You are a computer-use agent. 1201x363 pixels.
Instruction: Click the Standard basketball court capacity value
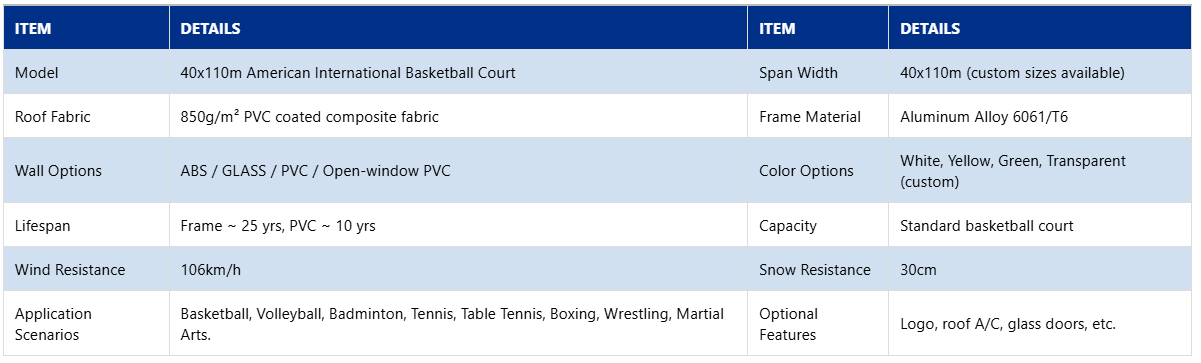click(x=987, y=226)
